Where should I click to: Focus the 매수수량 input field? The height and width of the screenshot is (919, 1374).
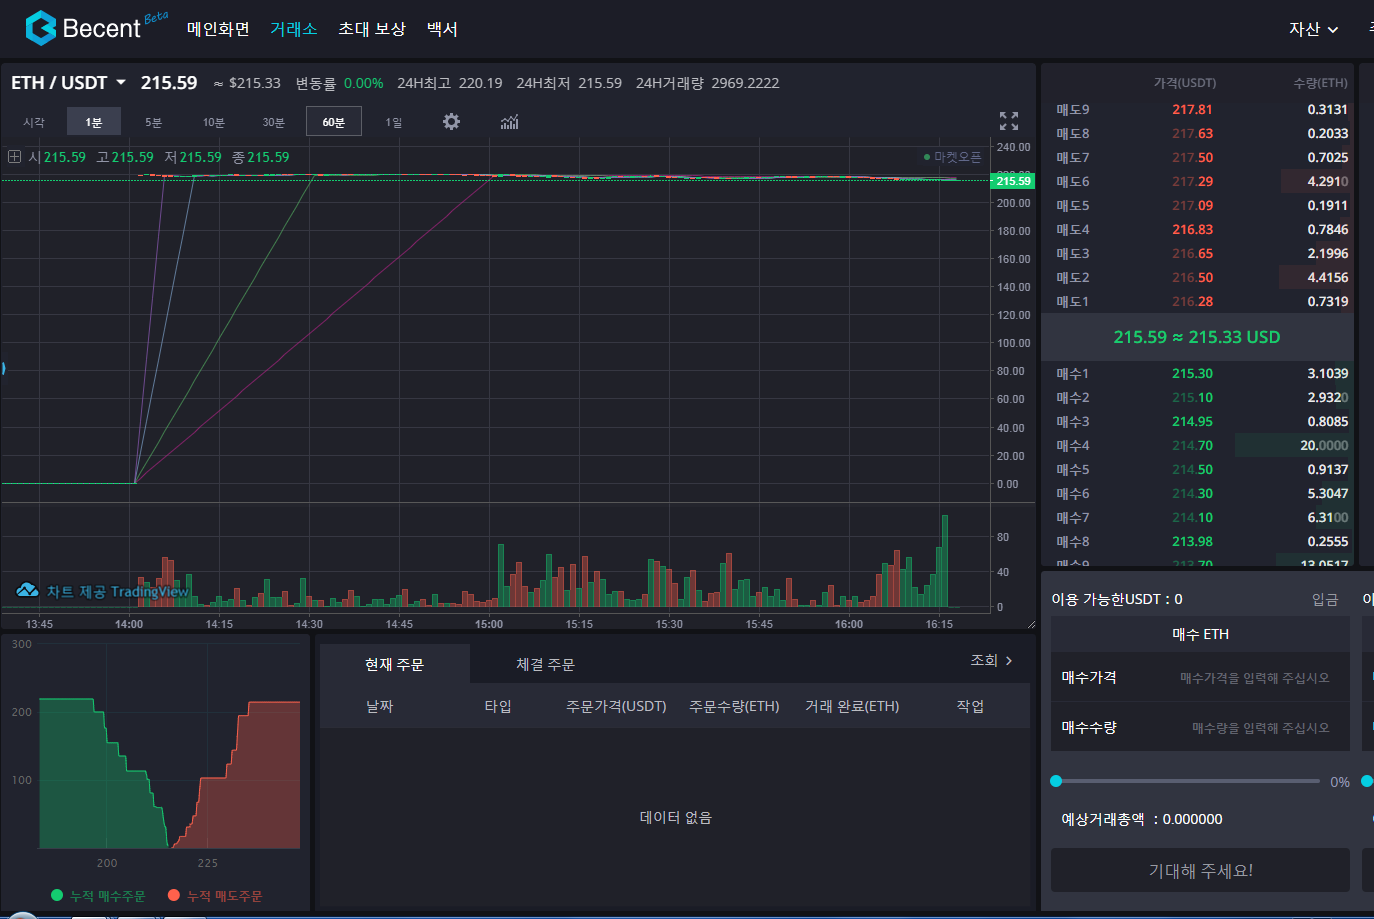point(1200,727)
